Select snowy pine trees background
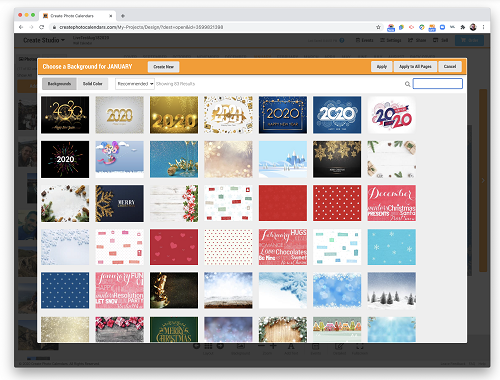This screenshot has width=500, height=380. coord(392,290)
